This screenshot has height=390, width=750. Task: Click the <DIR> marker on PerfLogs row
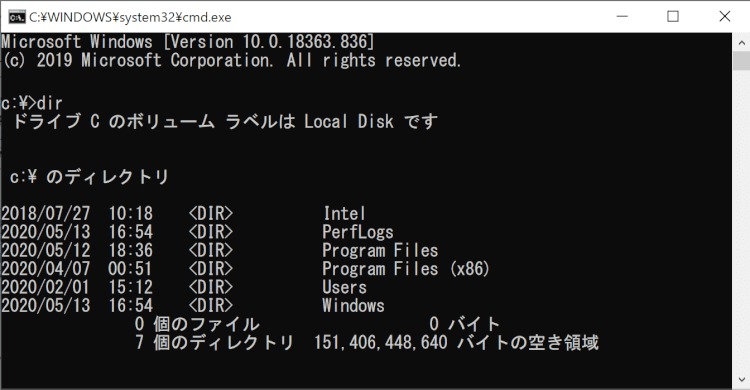[x=211, y=232]
